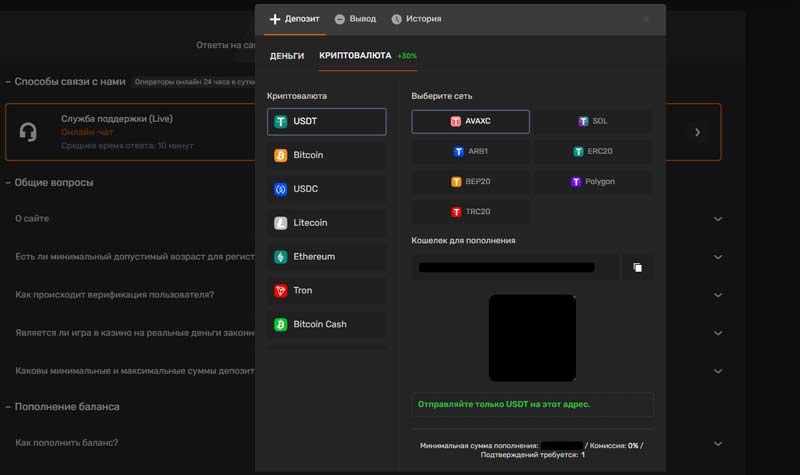Click the copy wallet address icon

(x=637, y=268)
